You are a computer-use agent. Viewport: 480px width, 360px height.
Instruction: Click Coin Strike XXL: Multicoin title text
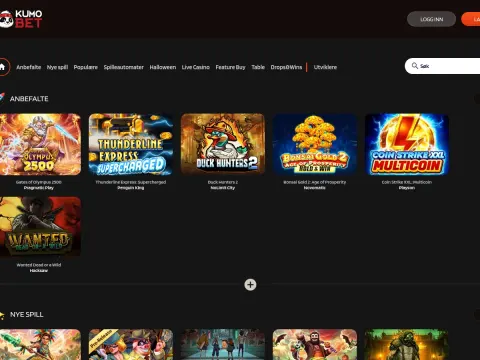(407, 182)
